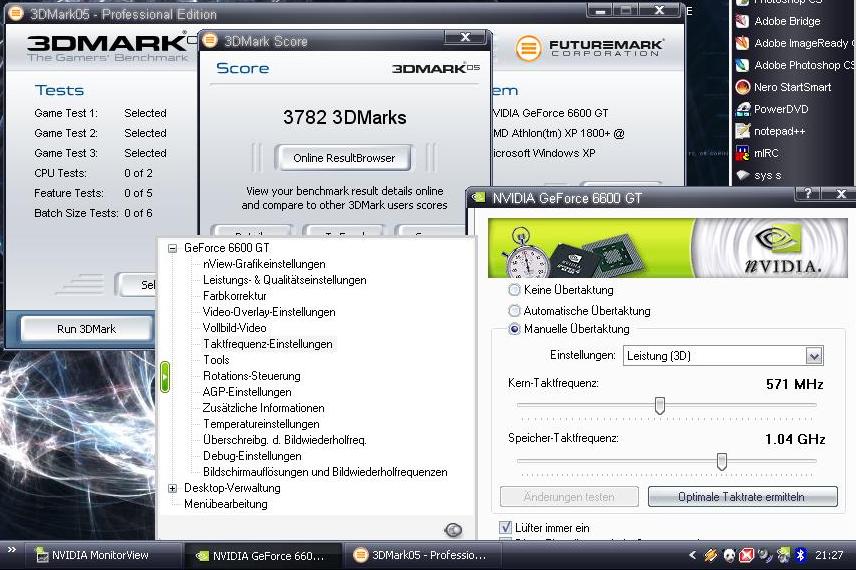Select Menübearbeitung in the tree
The image size is (856, 570).
pos(225,504)
